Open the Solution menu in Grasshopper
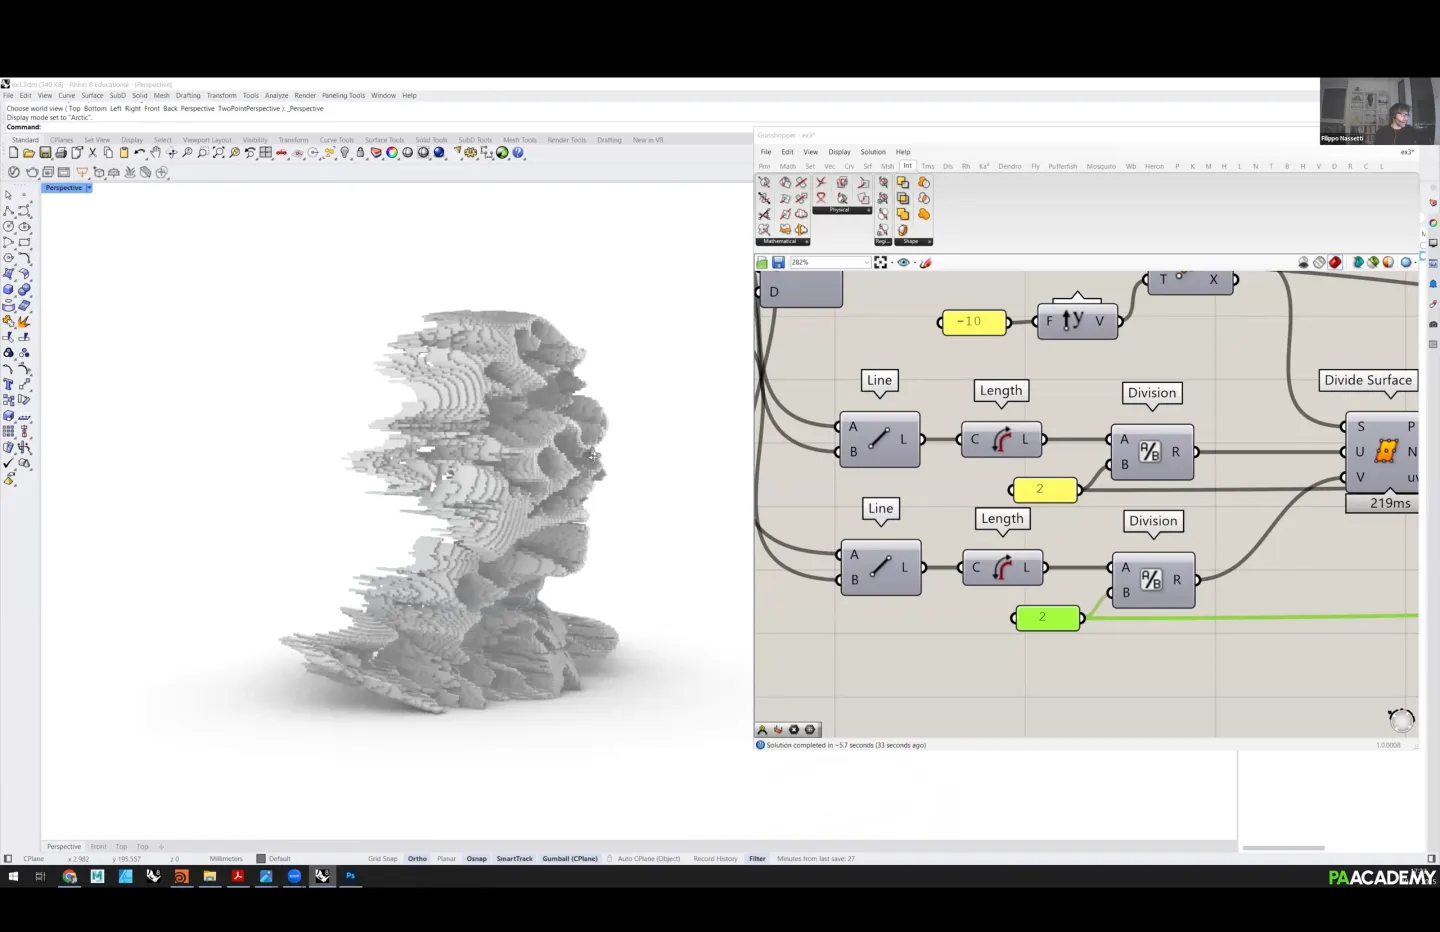Image resolution: width=1440 pixels, height=932 pixels. click(873, 152)
